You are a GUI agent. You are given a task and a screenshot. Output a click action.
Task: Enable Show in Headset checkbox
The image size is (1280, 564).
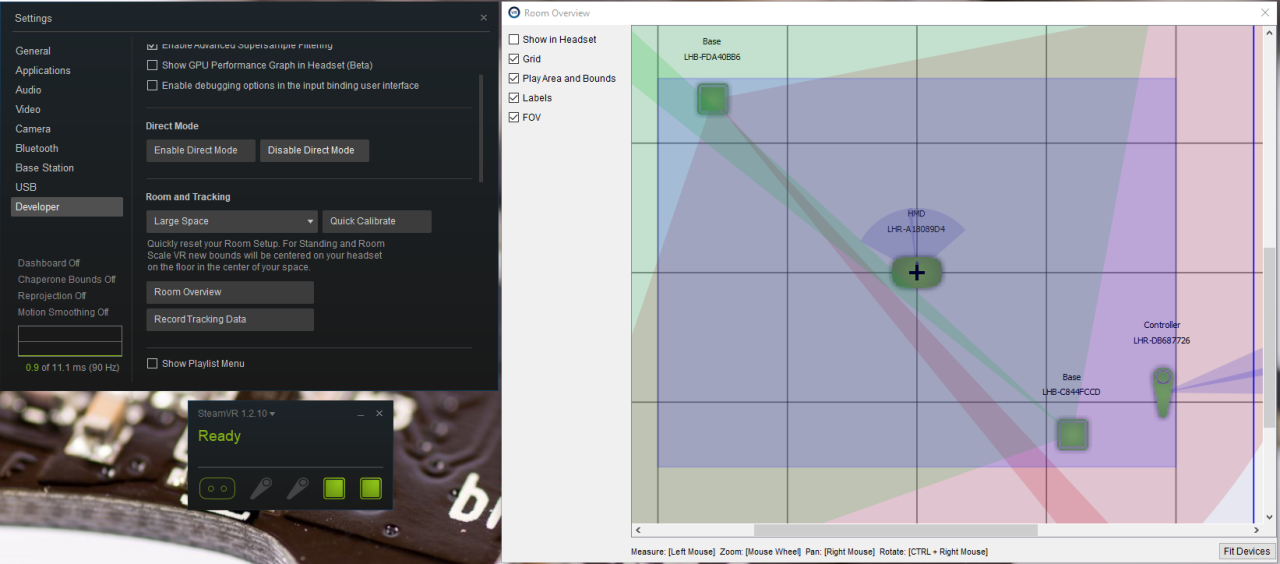pyautogui.click(x=514, y=40)
